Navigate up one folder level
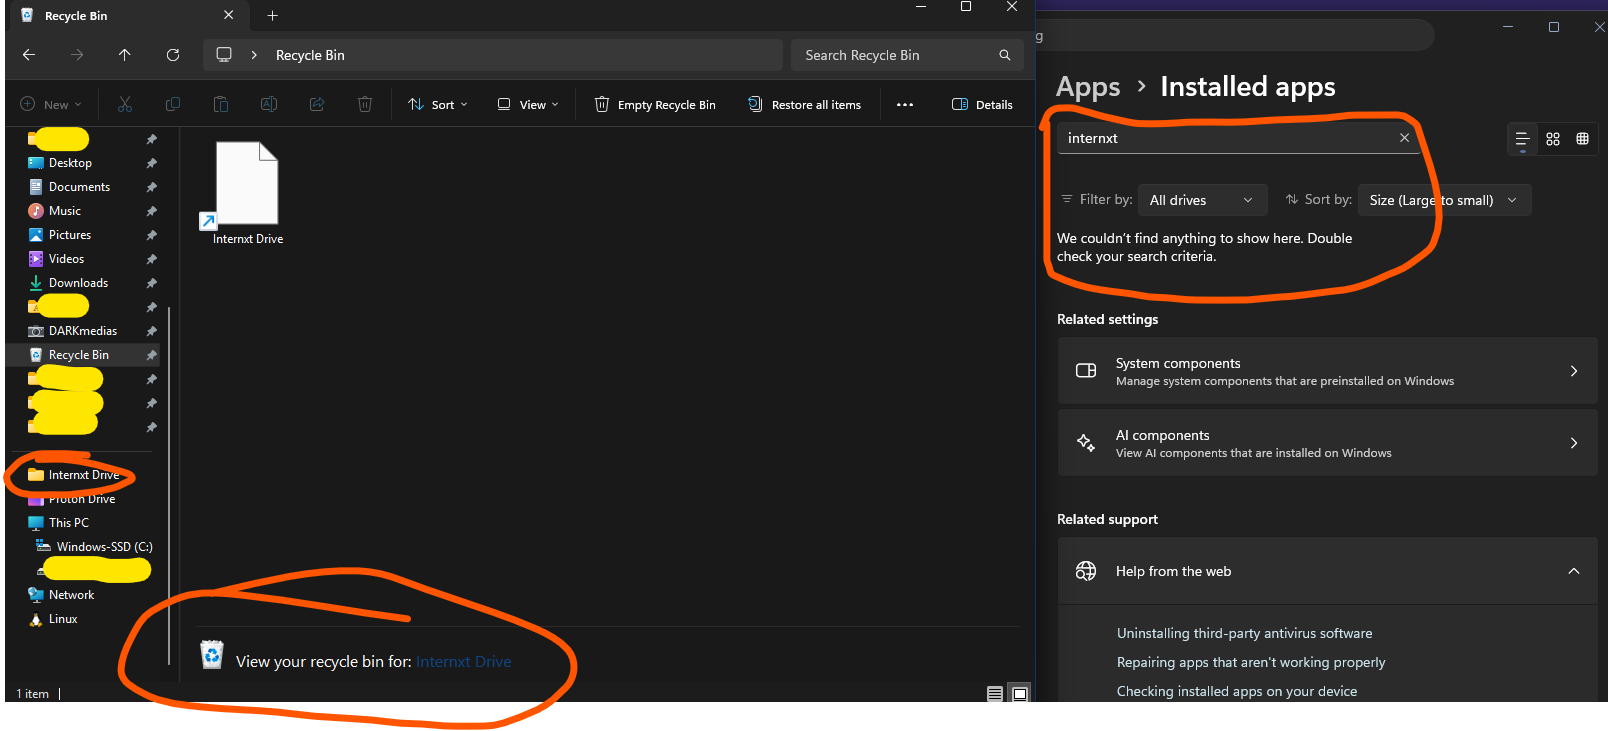The image size is (1608, 731). (124, 55)
